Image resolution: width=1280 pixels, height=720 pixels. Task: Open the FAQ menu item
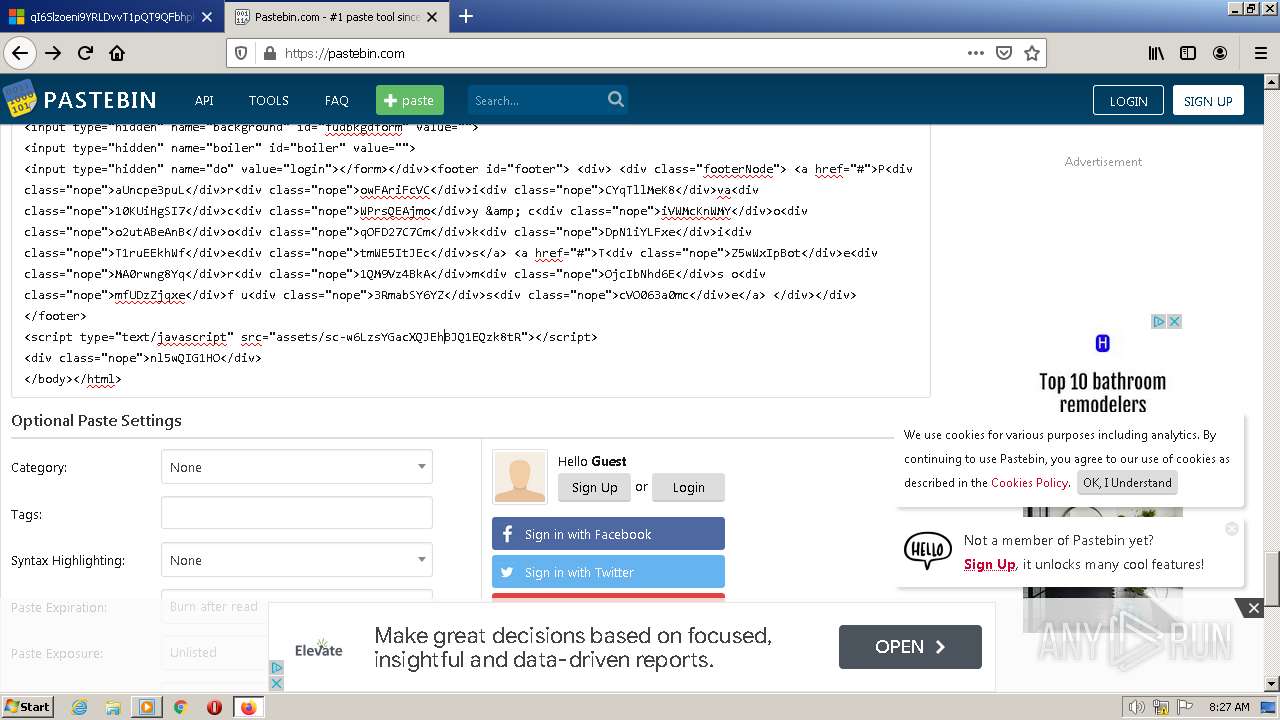coord(337,100)
